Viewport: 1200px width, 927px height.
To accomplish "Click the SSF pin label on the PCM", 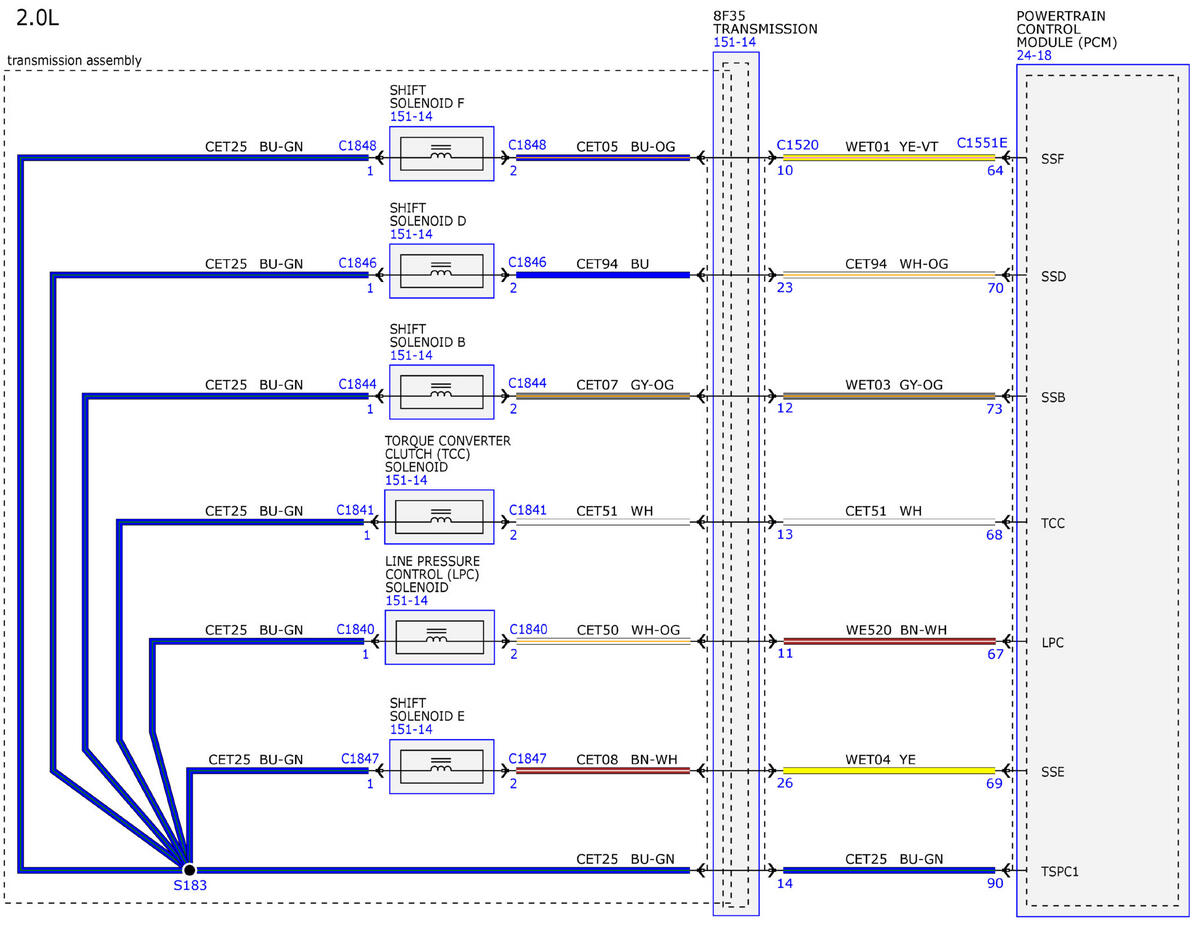I will [1053, 159].
